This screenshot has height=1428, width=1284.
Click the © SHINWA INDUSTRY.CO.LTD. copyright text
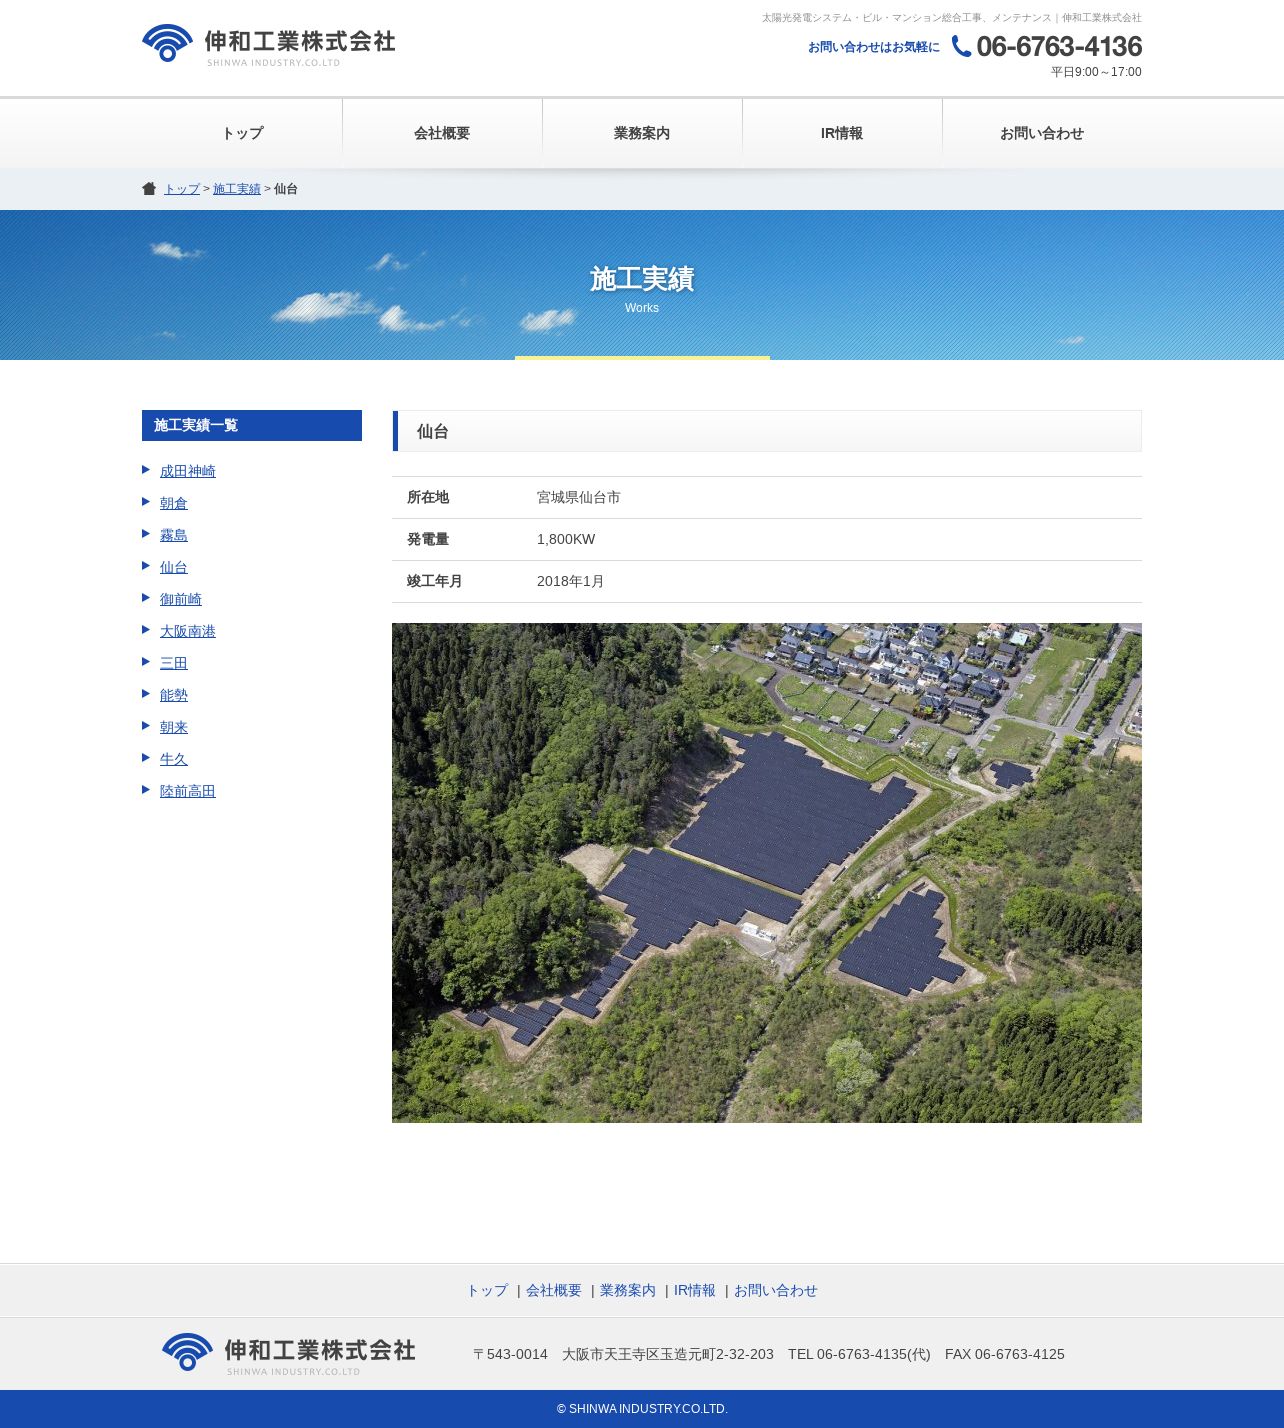(x=642, y=1409)
